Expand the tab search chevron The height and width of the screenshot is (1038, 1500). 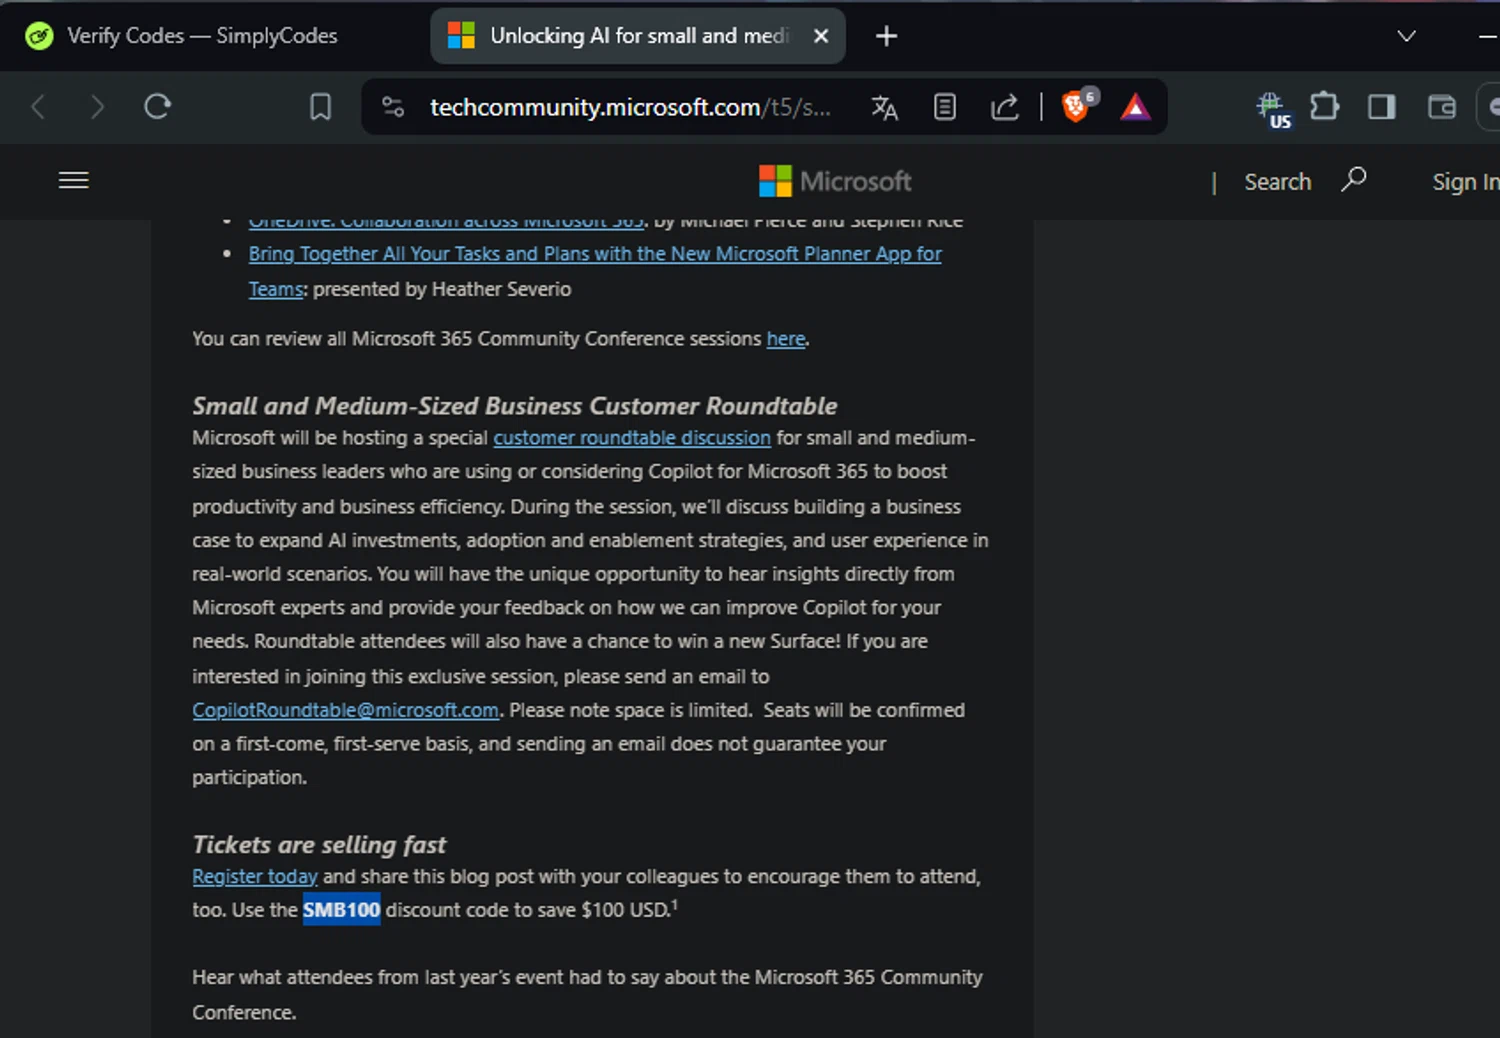pos(1406,36)
